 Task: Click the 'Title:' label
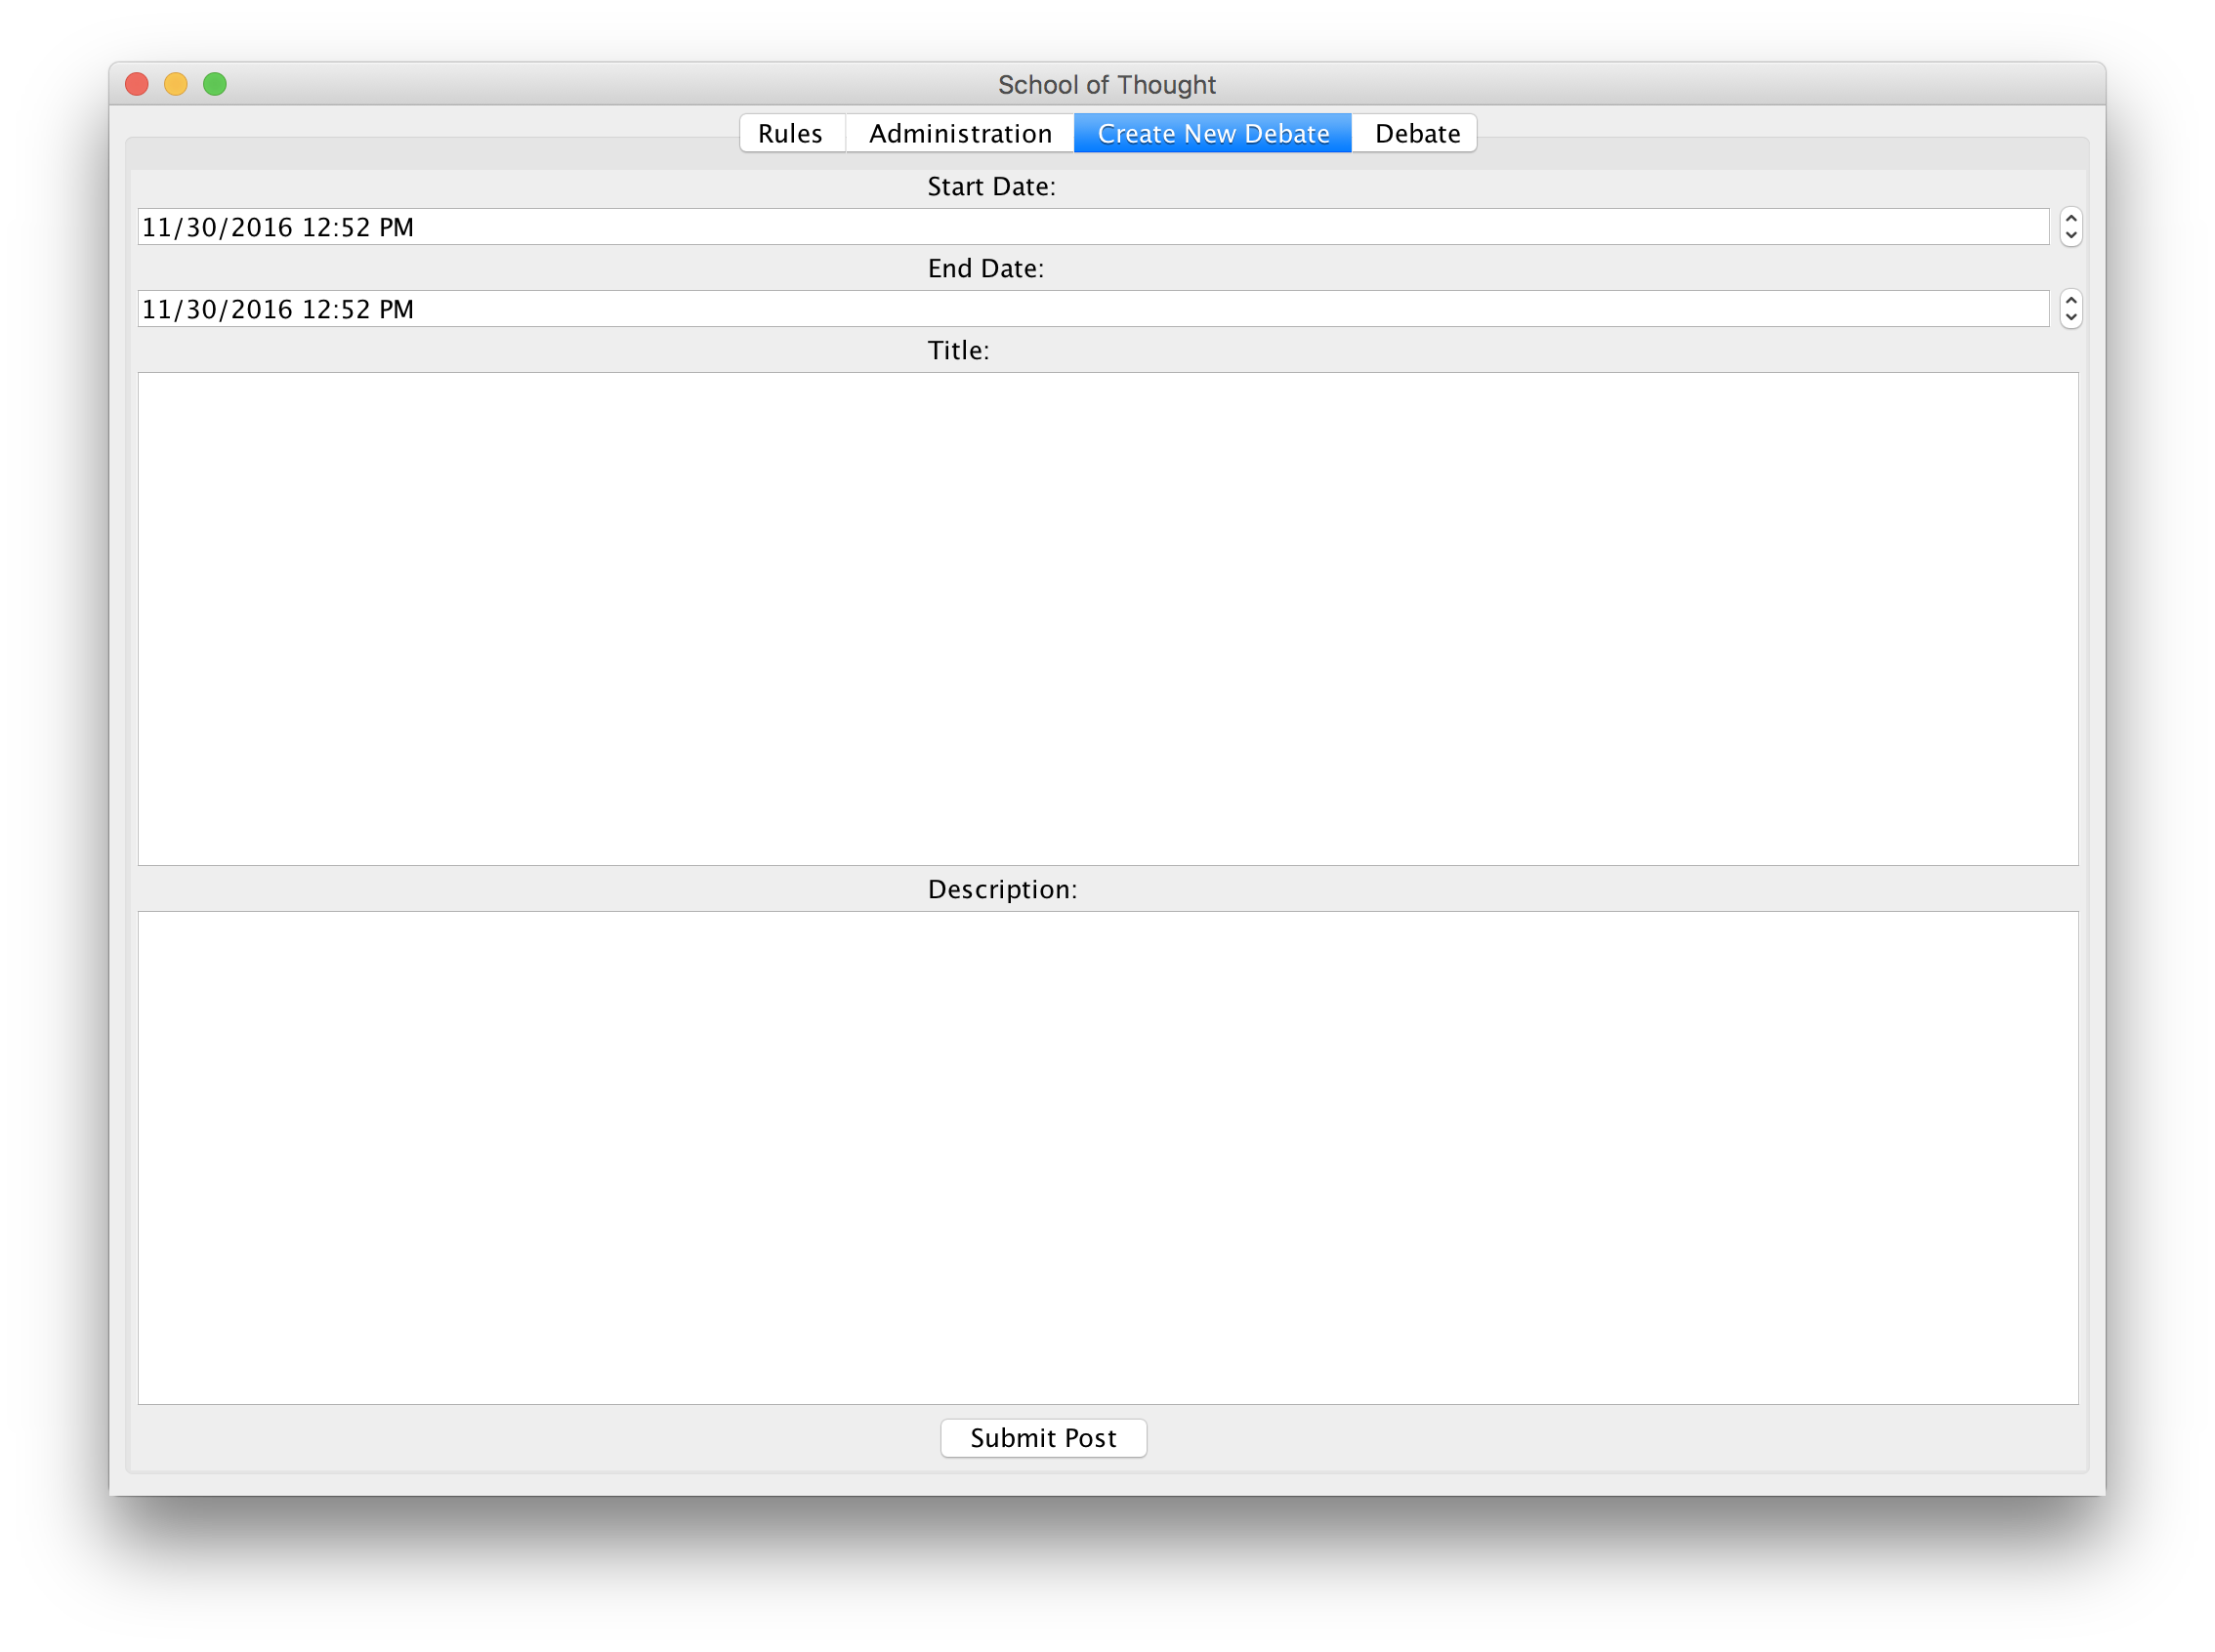click(958, 351)
